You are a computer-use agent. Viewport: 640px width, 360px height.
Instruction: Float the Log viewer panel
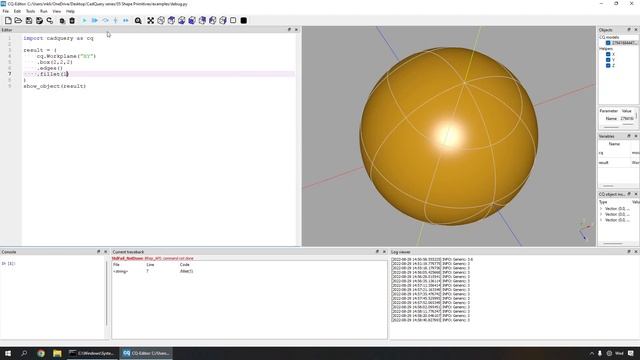629,252
